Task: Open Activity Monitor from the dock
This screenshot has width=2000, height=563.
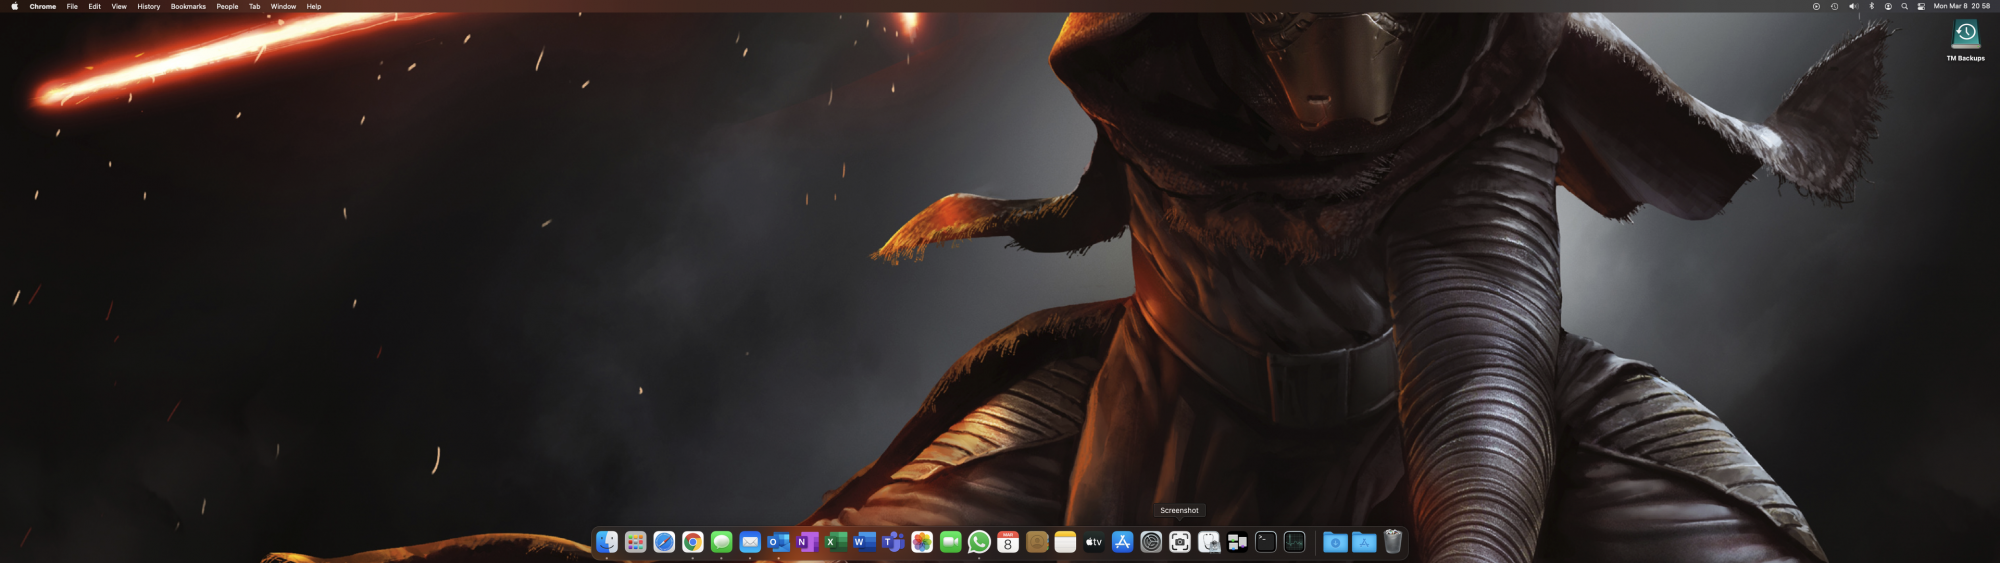Action: pos(1295,542)
